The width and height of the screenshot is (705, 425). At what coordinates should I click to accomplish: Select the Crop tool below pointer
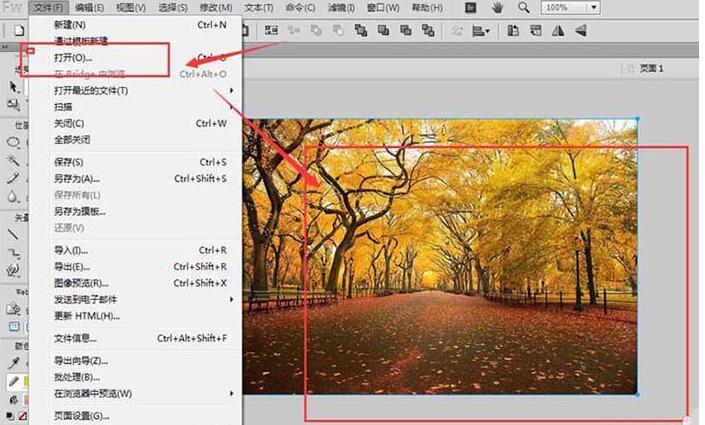point(13,104)
